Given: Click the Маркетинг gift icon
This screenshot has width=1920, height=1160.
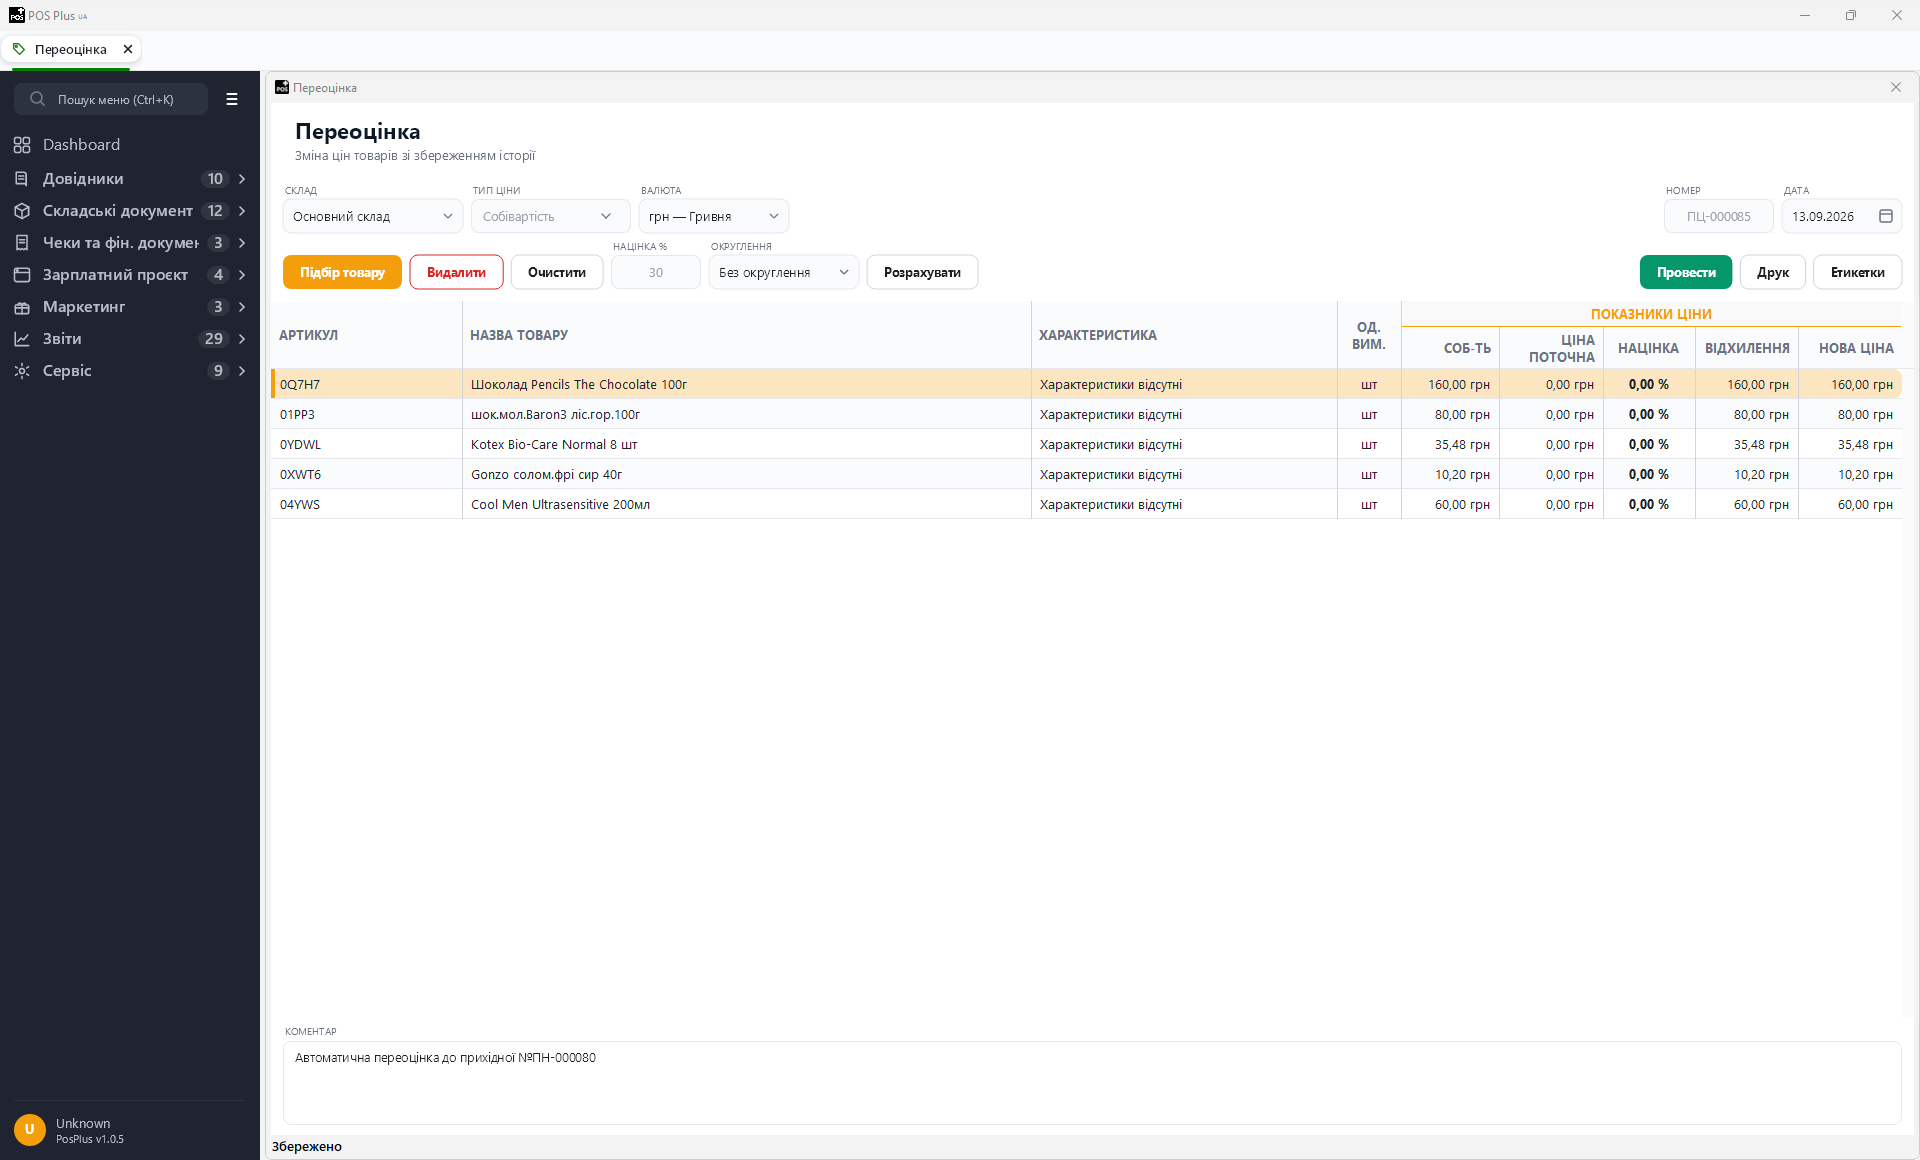Looking at the screenshot, I should tap(22, 307).
